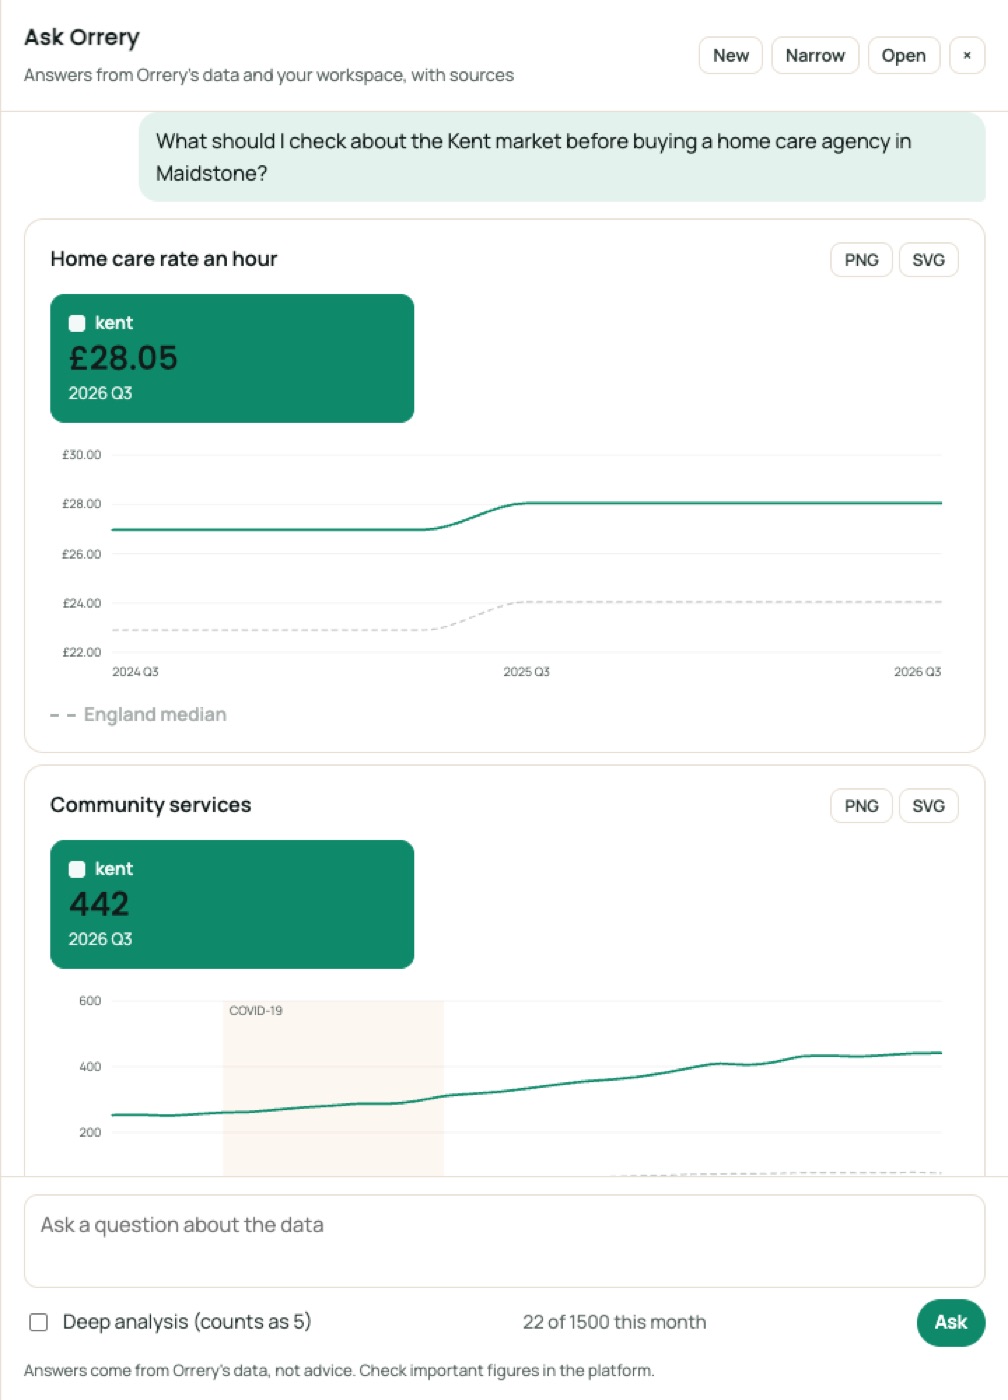
Task: Click the Home care rate an hour title
Action: click(164, 259)
